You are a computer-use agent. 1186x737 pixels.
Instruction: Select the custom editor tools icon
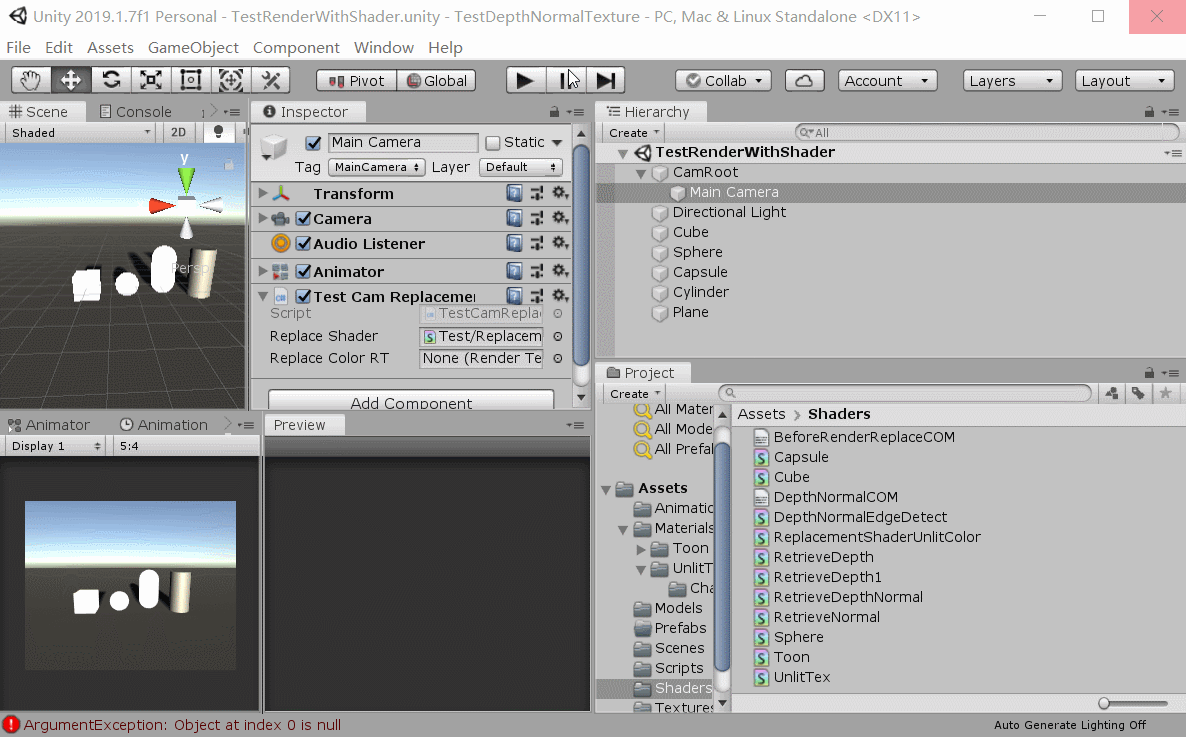pos(271,80)
